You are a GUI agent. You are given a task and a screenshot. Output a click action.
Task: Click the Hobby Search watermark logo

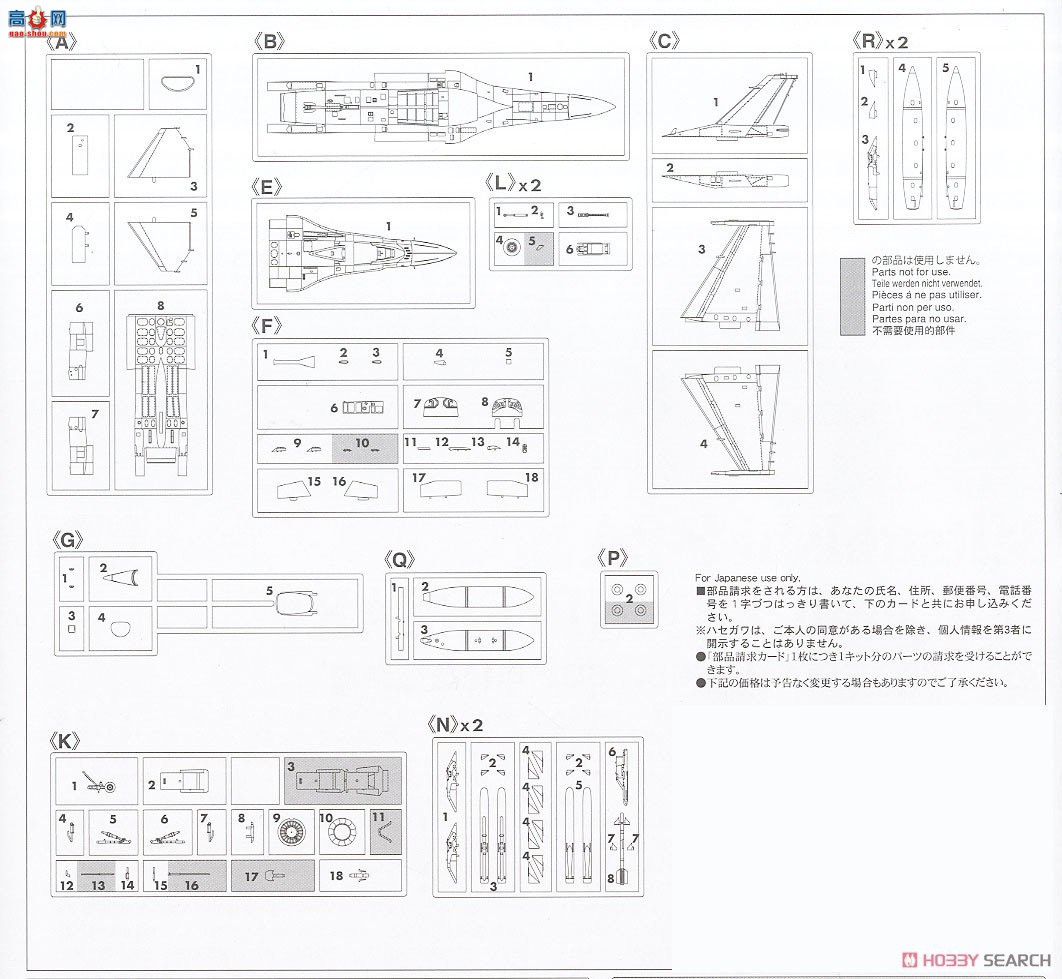977,959
